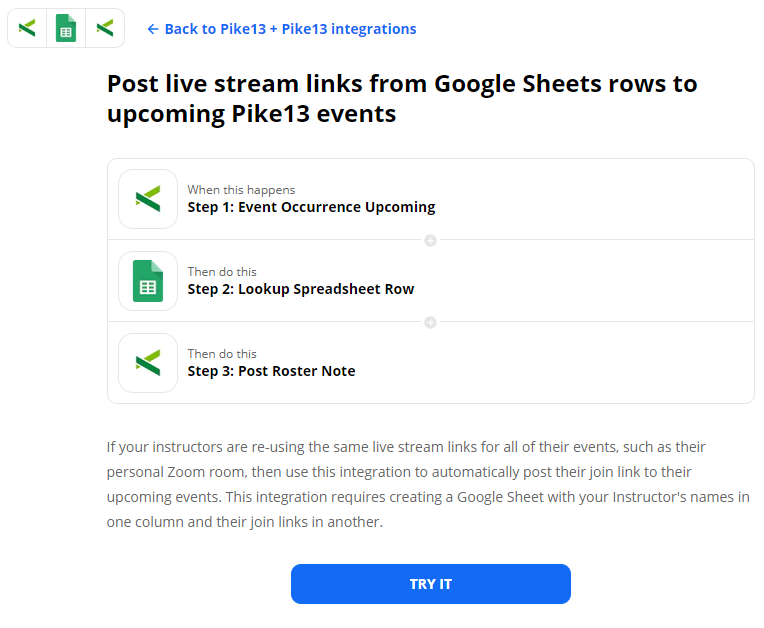Click plus icon between Step 1 and 2
764x628 pixels.
pos(431,240)
